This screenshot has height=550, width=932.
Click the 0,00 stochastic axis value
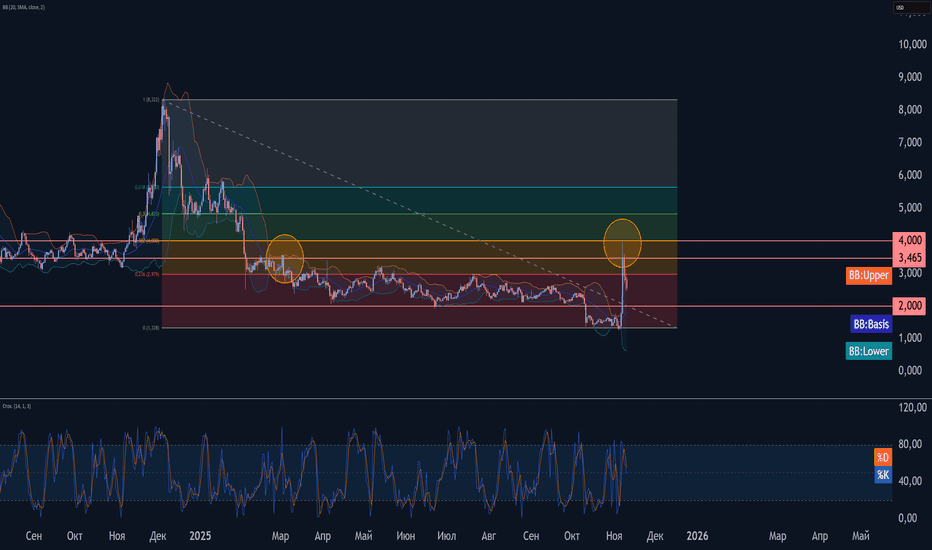(908, 518)
